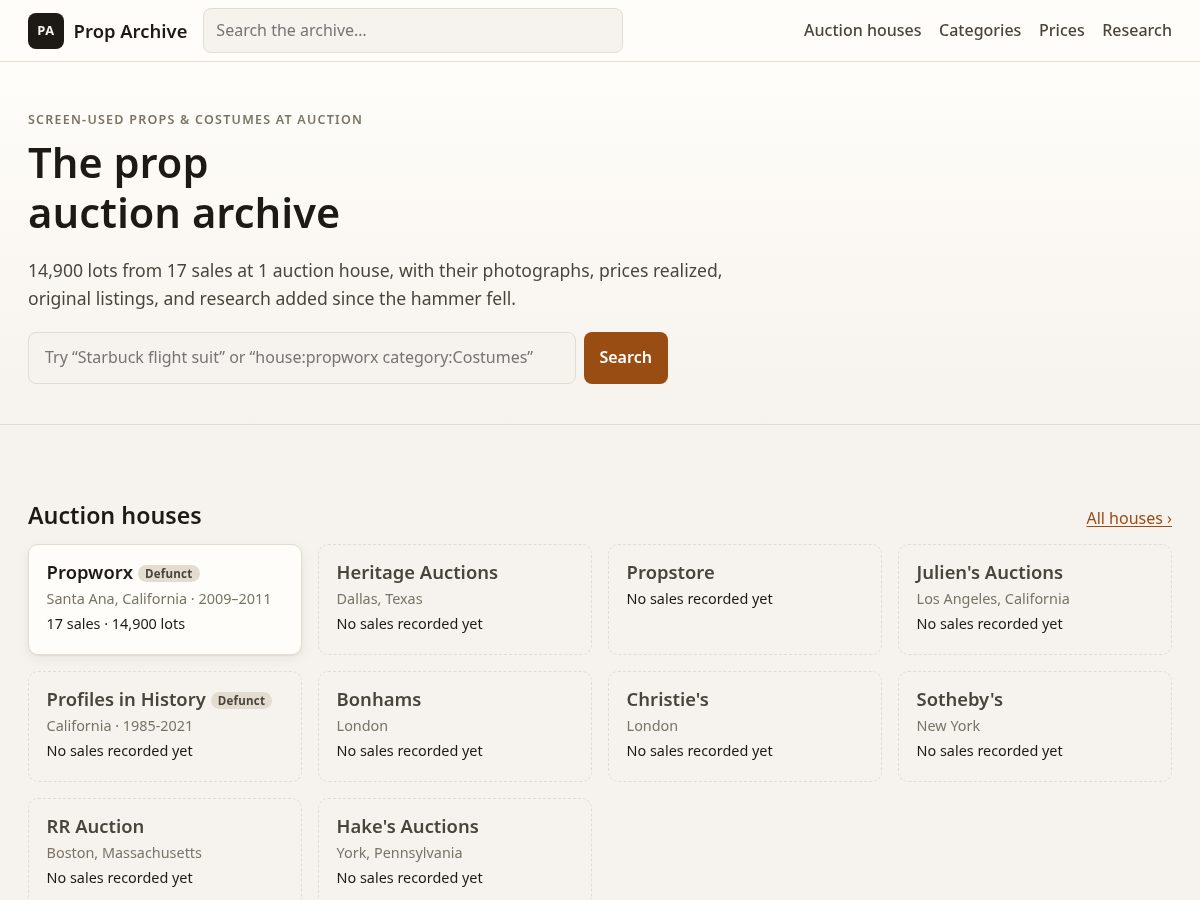1200x900 pixels.
Task: Click 'Santa Ana, California · 2009–2011' text
Action: click(159, 599)
